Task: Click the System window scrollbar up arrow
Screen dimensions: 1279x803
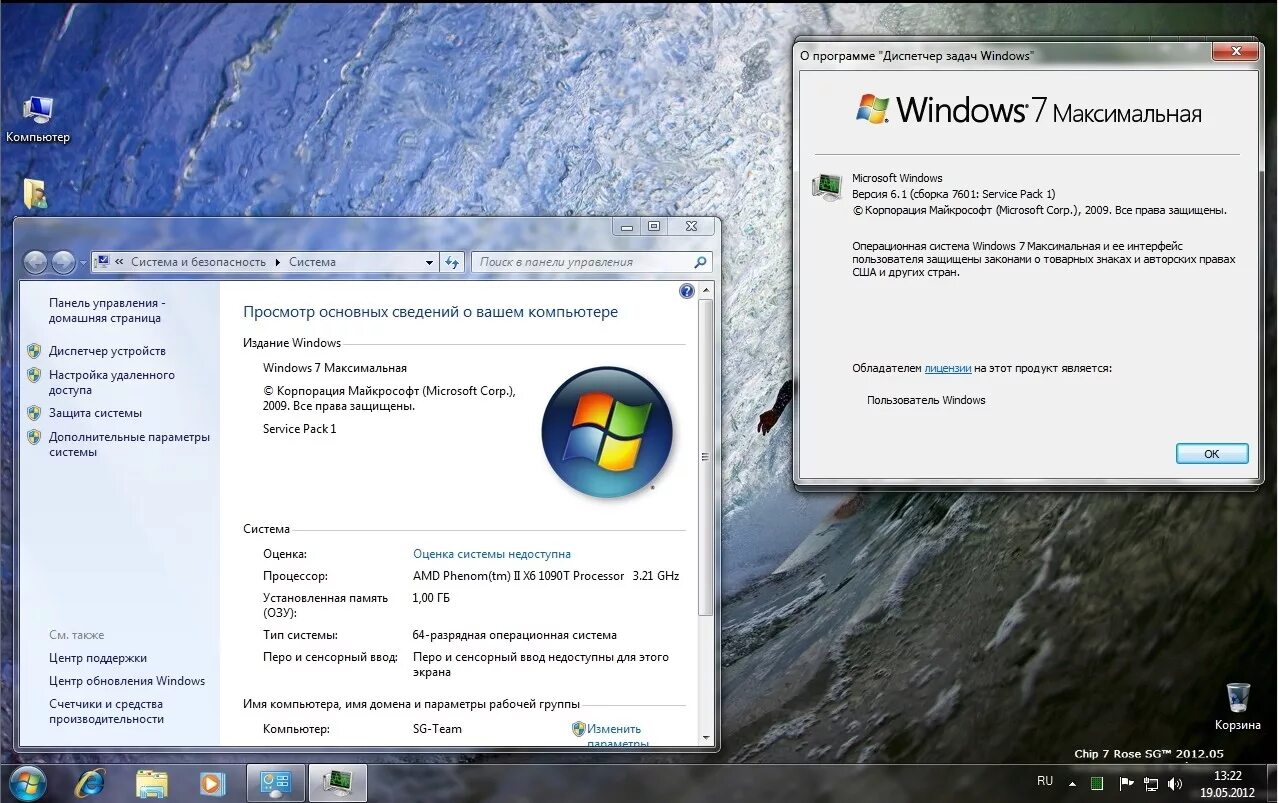Action: click(706, 291)
